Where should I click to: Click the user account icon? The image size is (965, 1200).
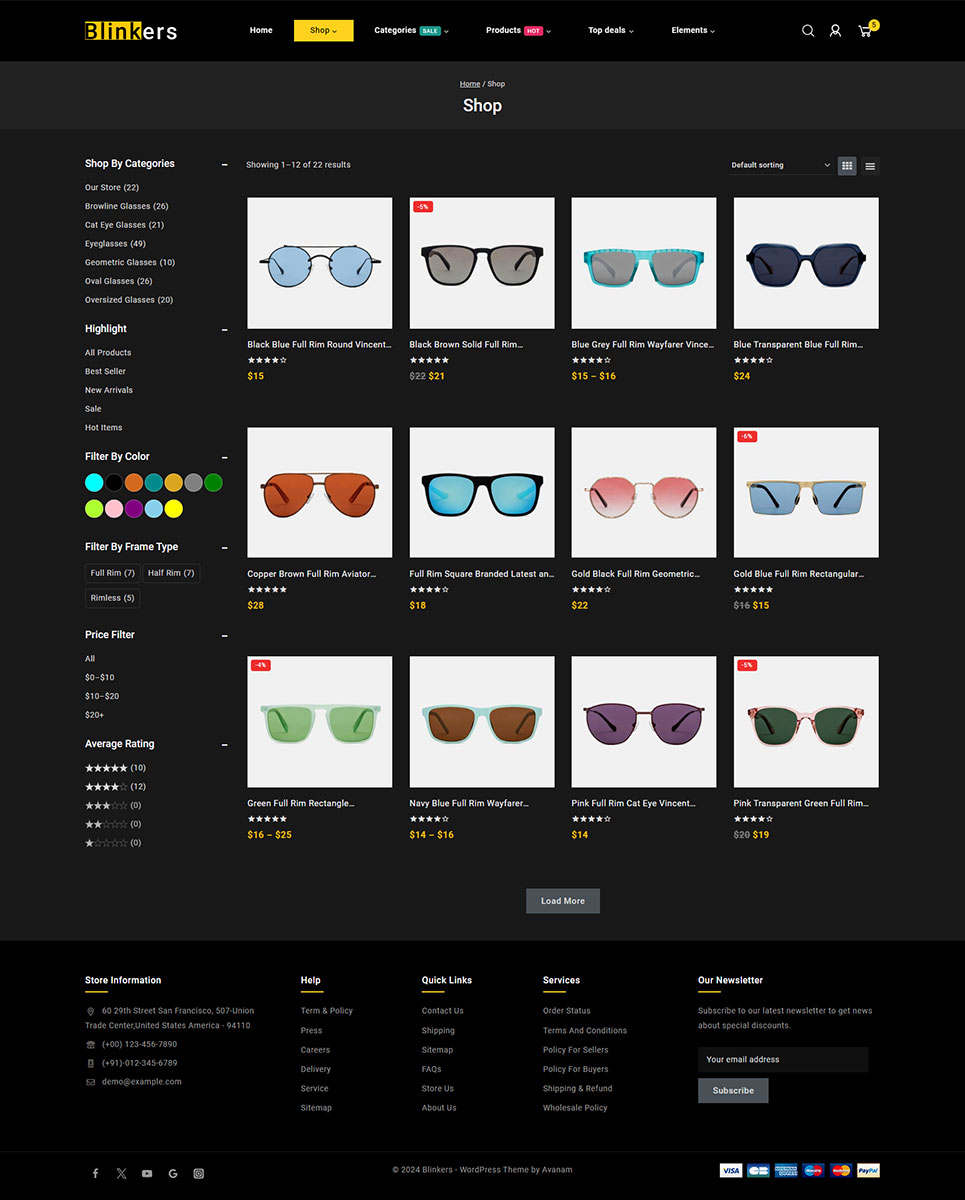pyautogui.click(x=835, y=31)
